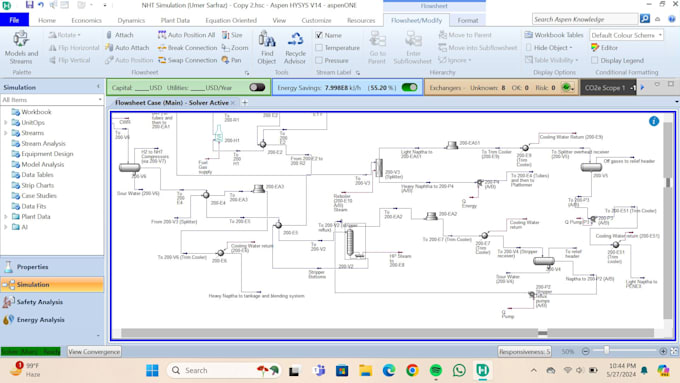The height and width of the screenshot is (383, 680).
Task: Switch to the Dynamics ribbon tab
Action: click(131, 20)
